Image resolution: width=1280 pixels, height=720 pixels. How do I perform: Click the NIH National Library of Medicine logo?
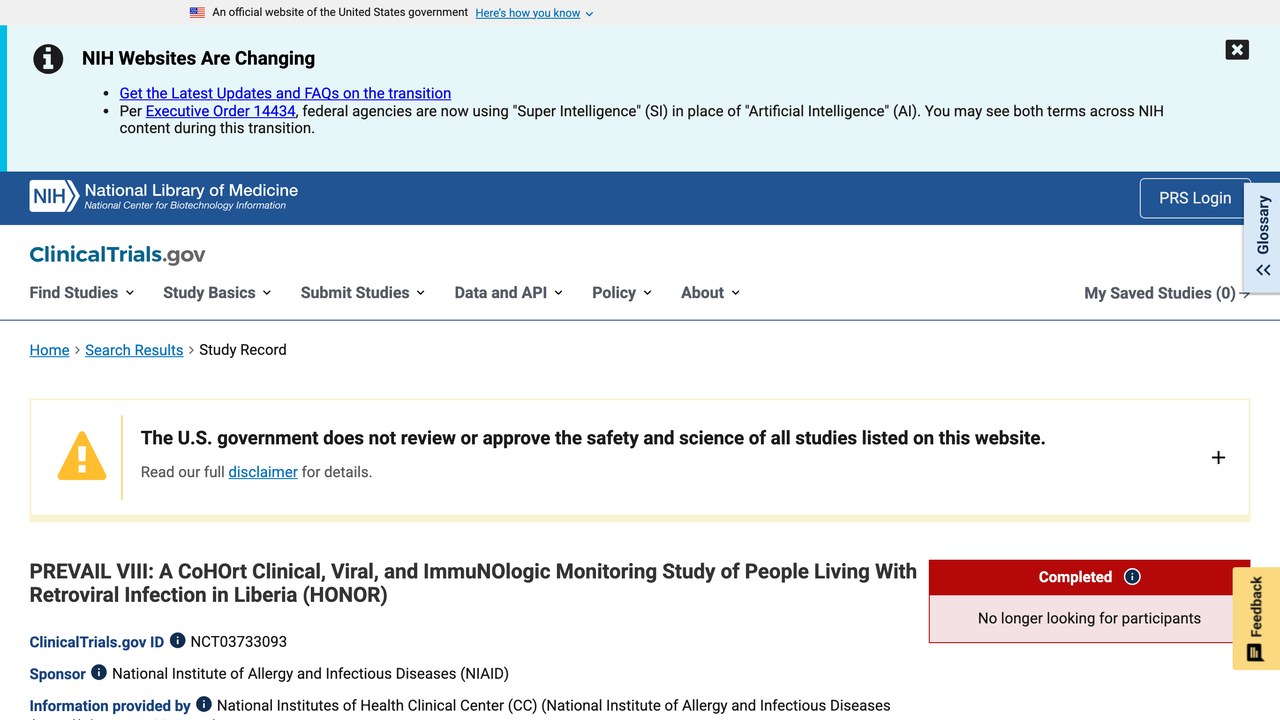(x=164, y=196)
